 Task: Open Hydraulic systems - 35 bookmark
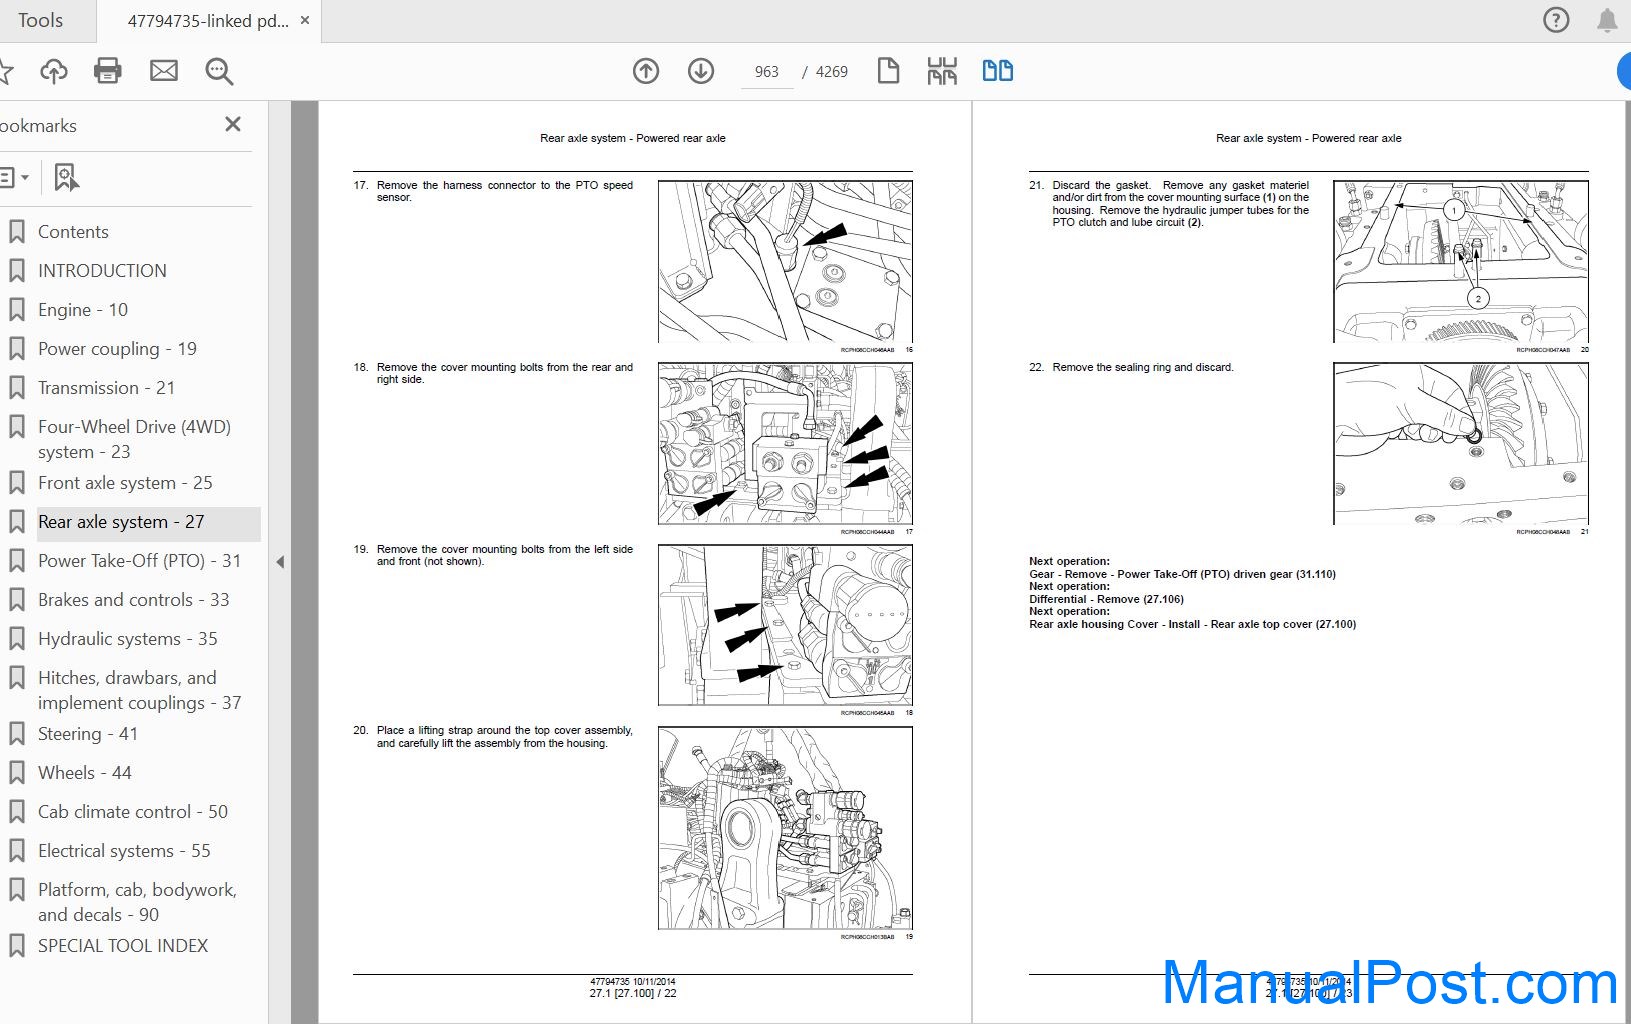tap(127, 639)
